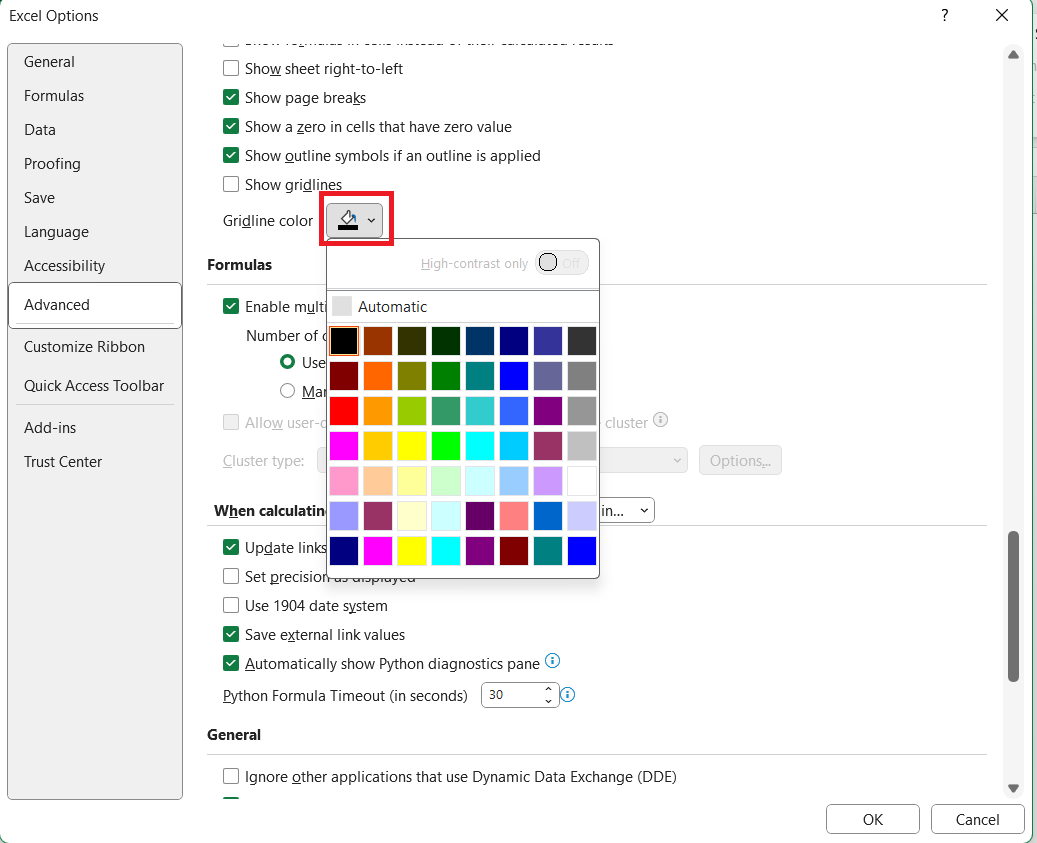
Task: Click info icon next to Python diagnostics pane
Action: (552, 661)
